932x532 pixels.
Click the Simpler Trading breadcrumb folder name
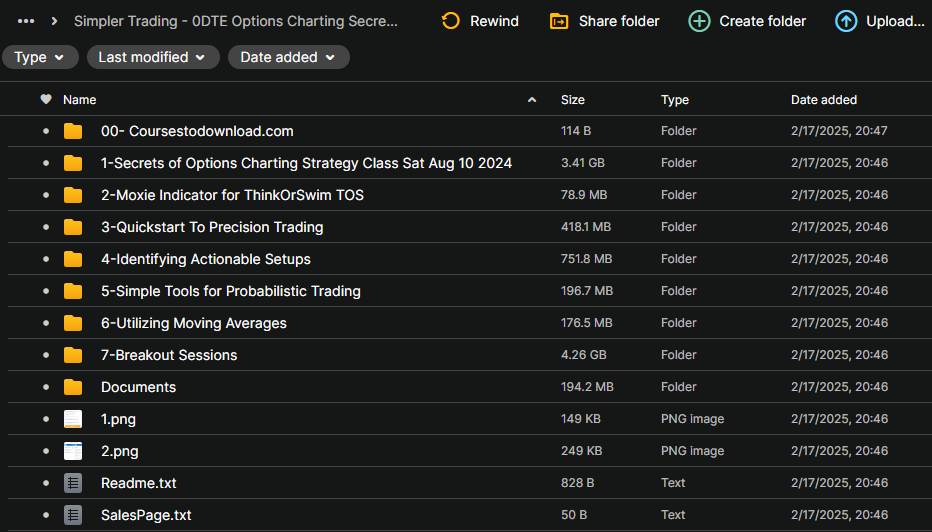tap(235, 21)
